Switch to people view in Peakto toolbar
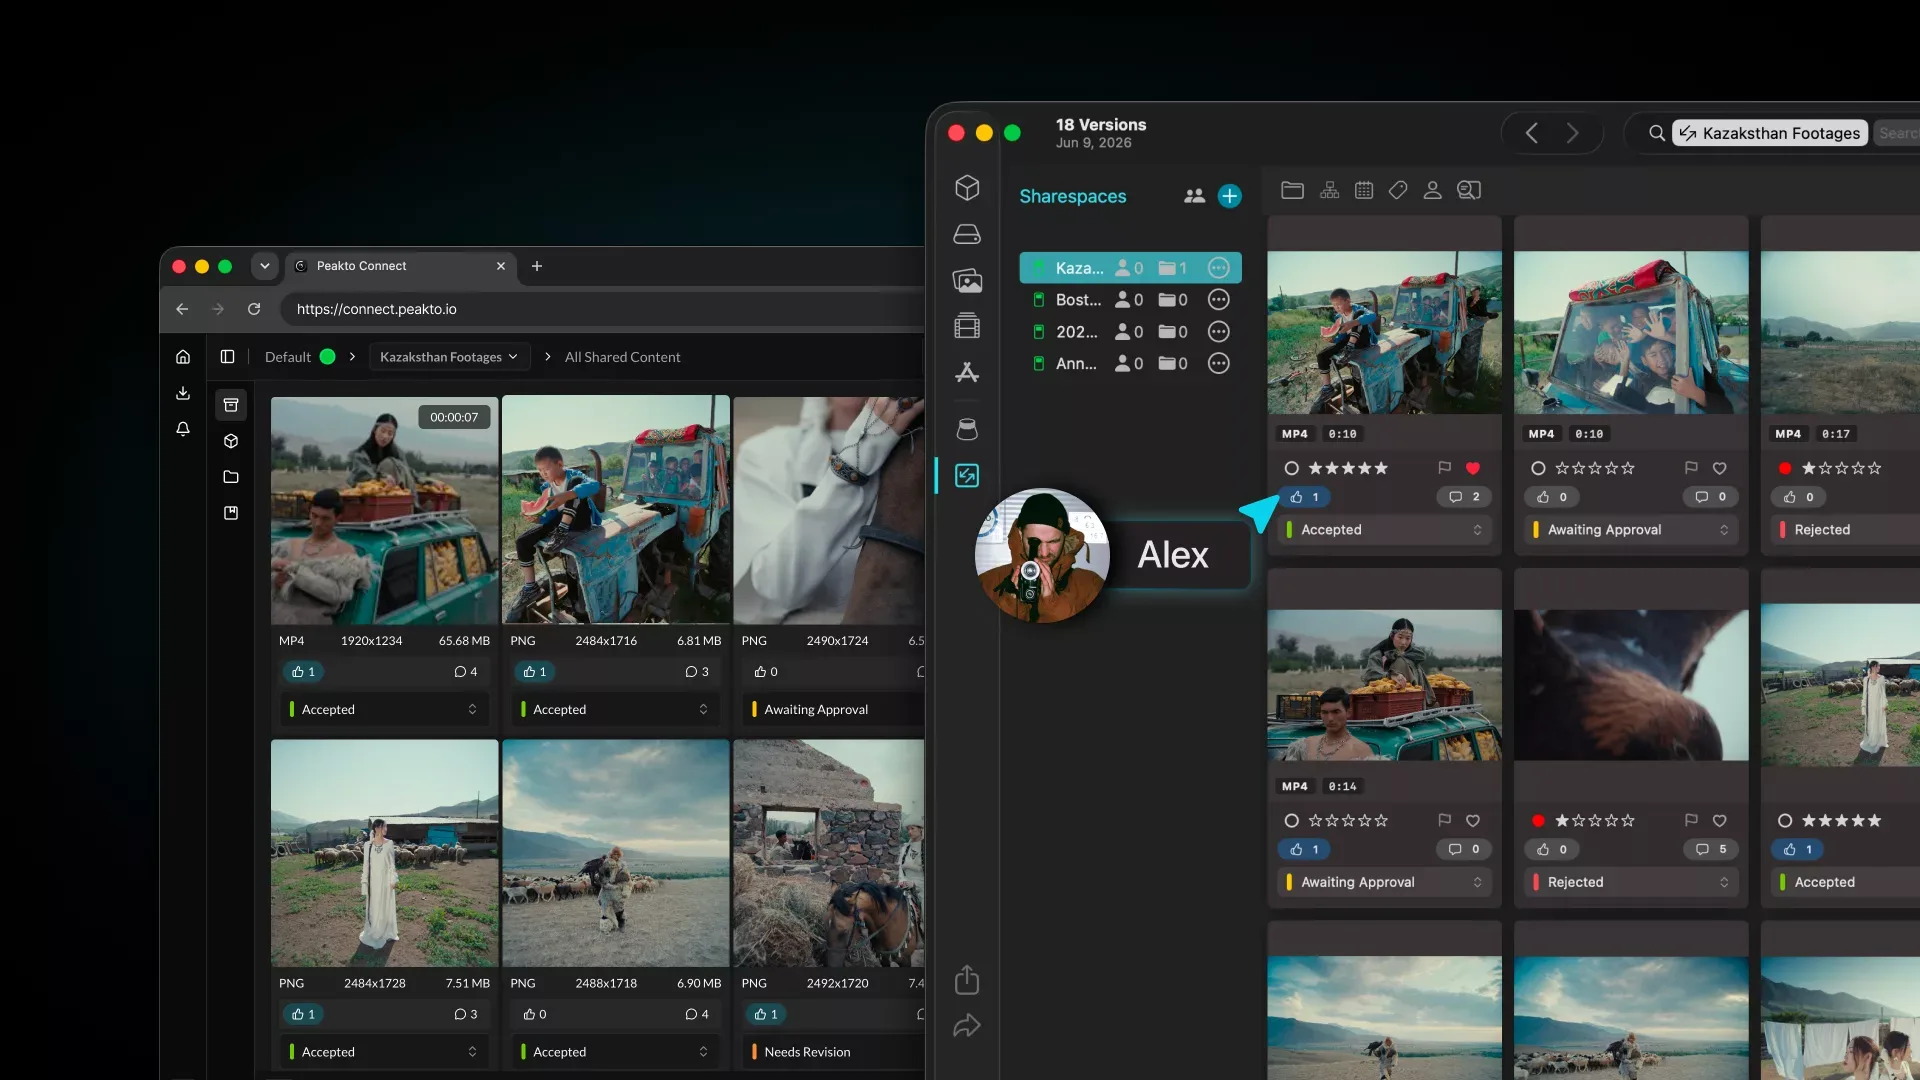The image size is (1920, 1080). [1432, 190]
